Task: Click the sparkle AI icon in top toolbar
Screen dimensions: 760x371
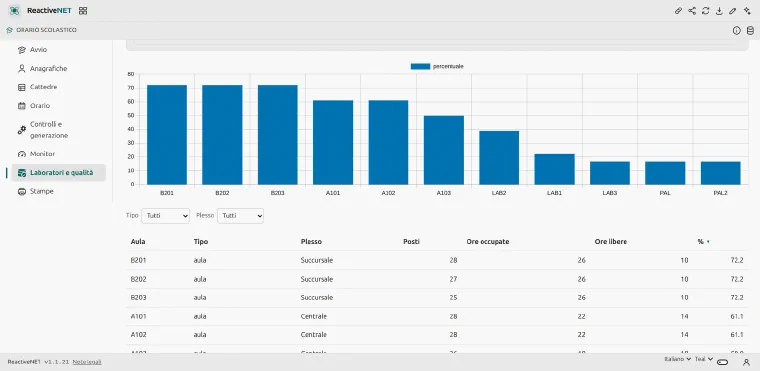Action: 747,11
